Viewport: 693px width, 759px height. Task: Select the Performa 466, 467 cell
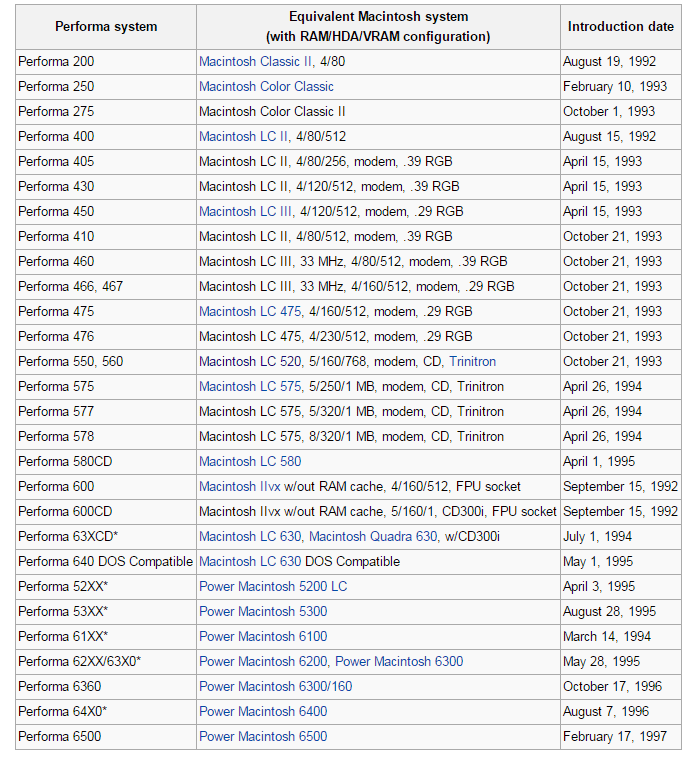(x=106, y=287)
